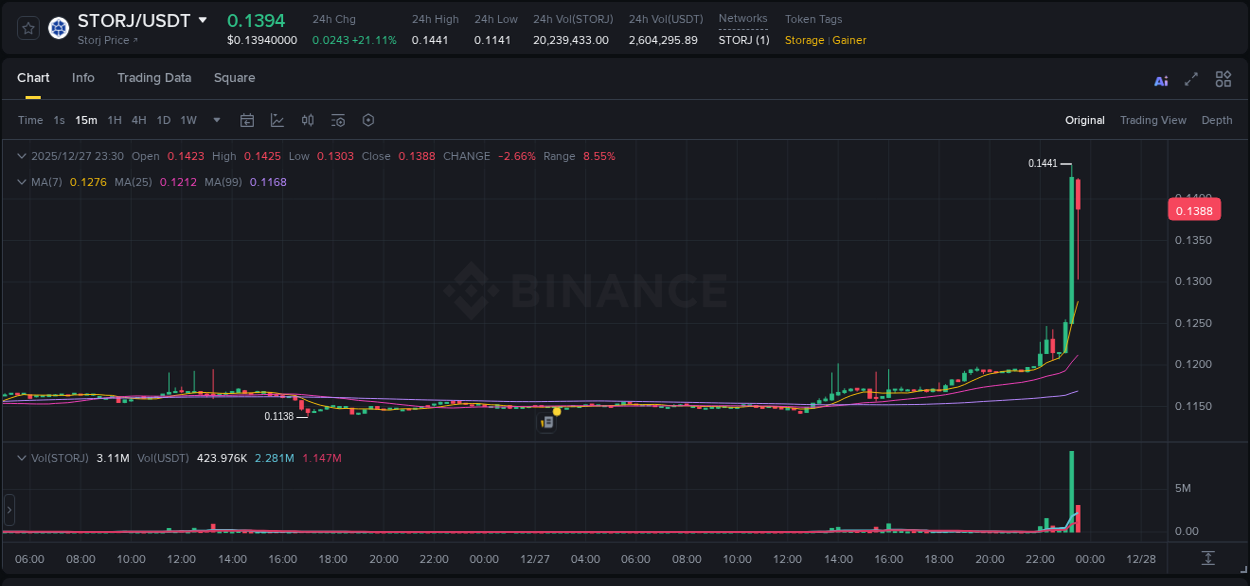Toggle the favorites star for STORJ/USDT
Image resolution: width=1250 pixels, height=586 pixels.
click(x=27, y=27)
